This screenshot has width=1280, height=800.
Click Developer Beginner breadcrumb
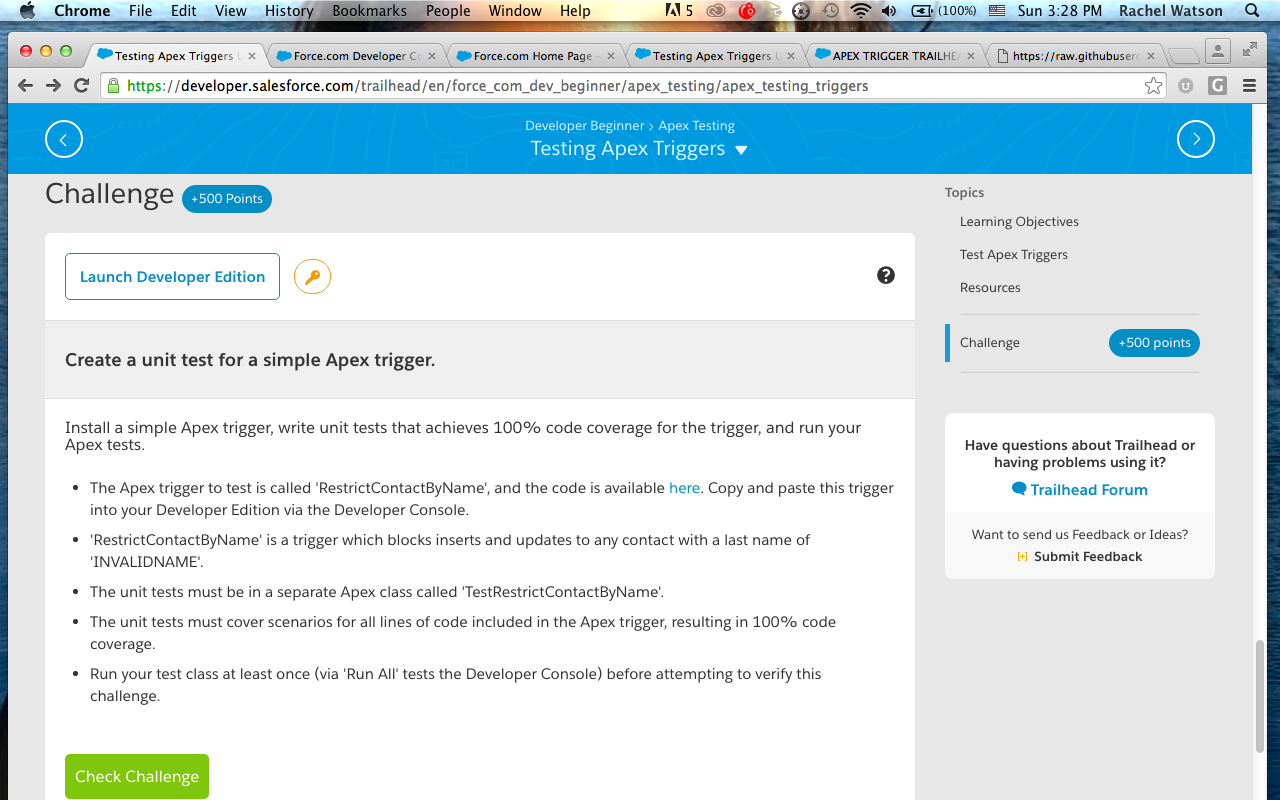point(584,126)
